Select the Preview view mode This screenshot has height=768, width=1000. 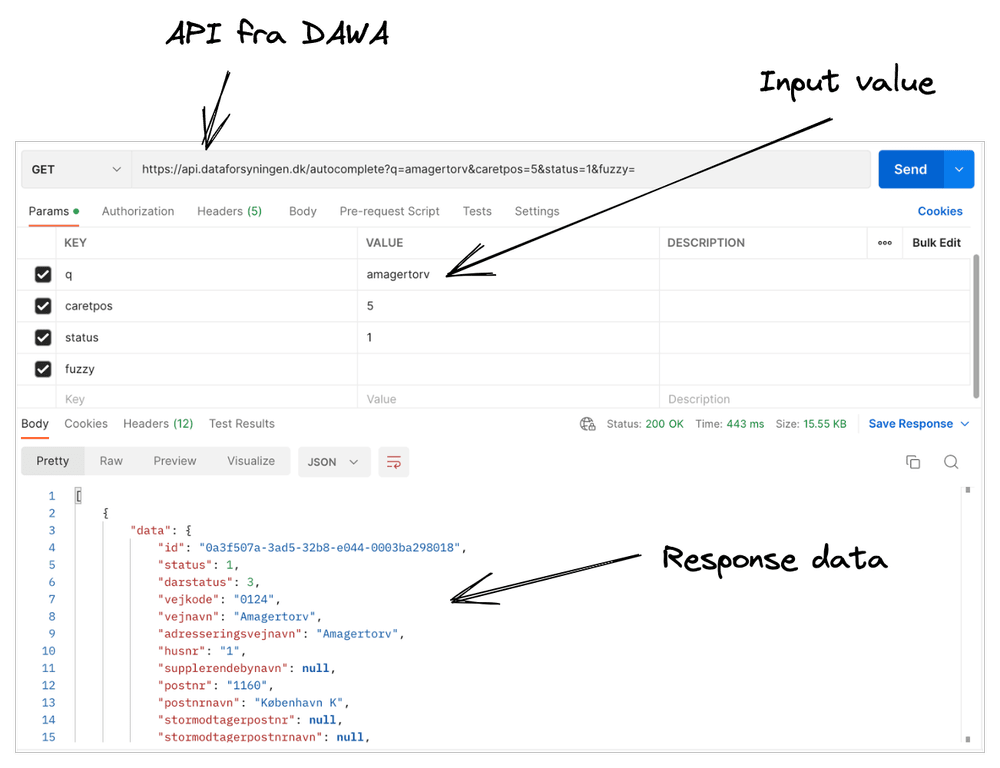click(175, 461)
